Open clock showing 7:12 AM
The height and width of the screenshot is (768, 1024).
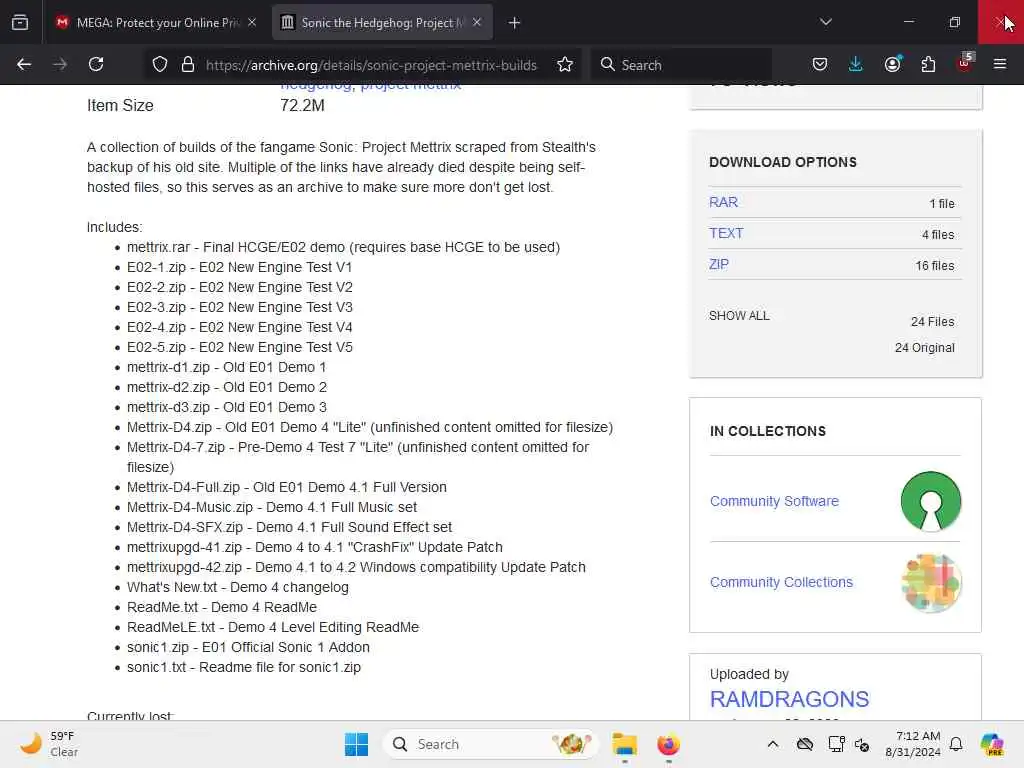(913, 744)
